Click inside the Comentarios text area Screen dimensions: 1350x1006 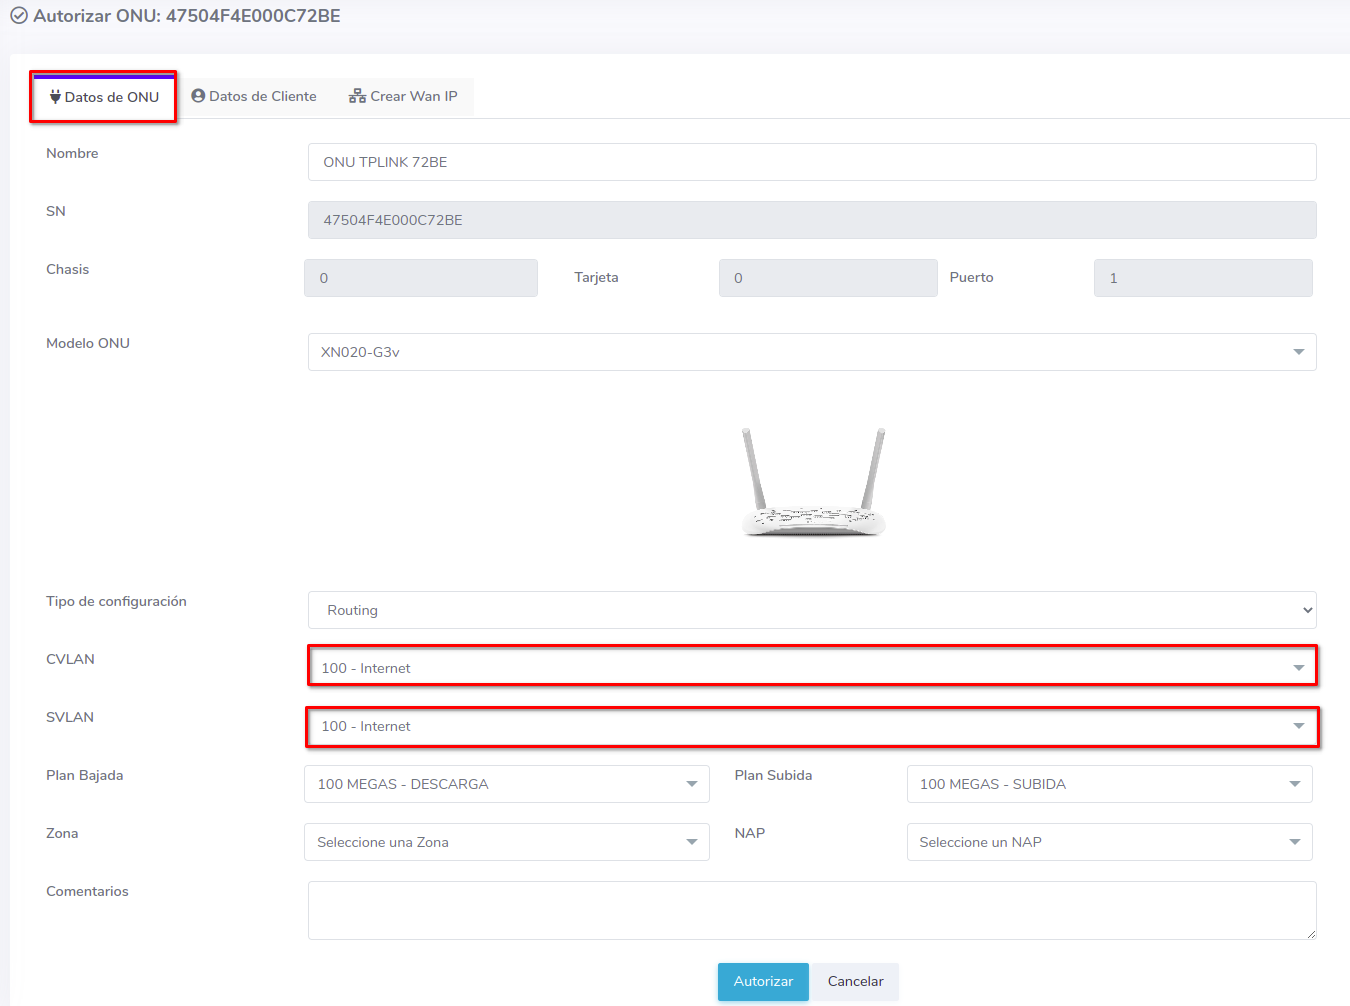pos(811,910)
